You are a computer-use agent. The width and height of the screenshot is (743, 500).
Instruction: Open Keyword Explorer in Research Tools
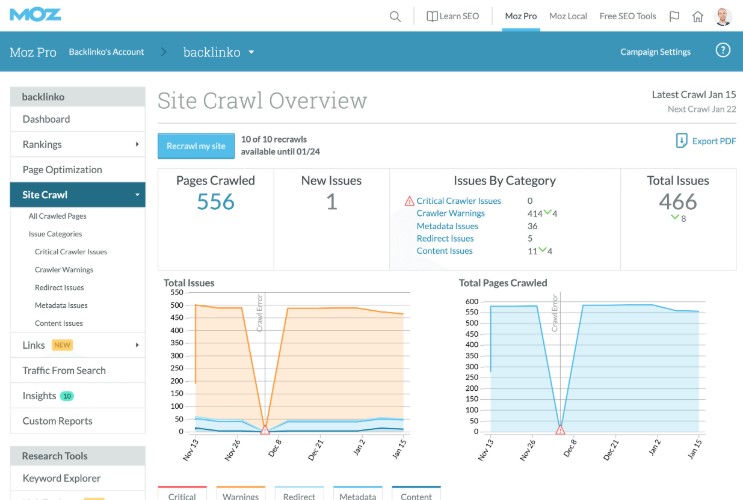click(78, 478)
